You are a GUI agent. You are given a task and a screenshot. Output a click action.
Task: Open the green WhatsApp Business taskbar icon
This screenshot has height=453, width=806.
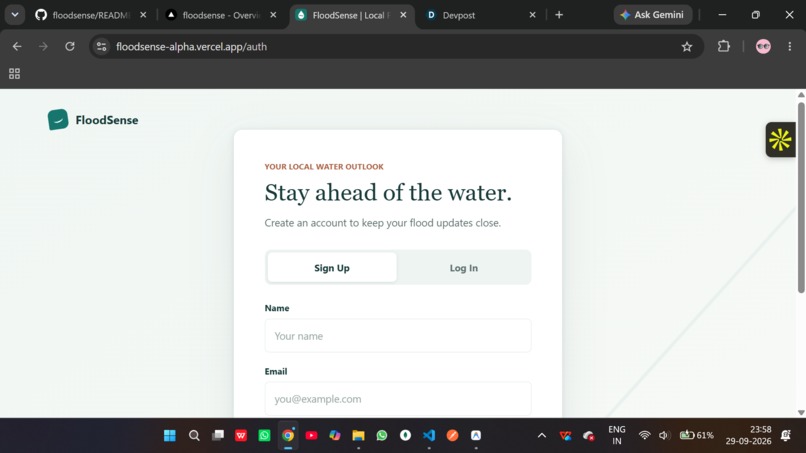click(x=264, y=436)
